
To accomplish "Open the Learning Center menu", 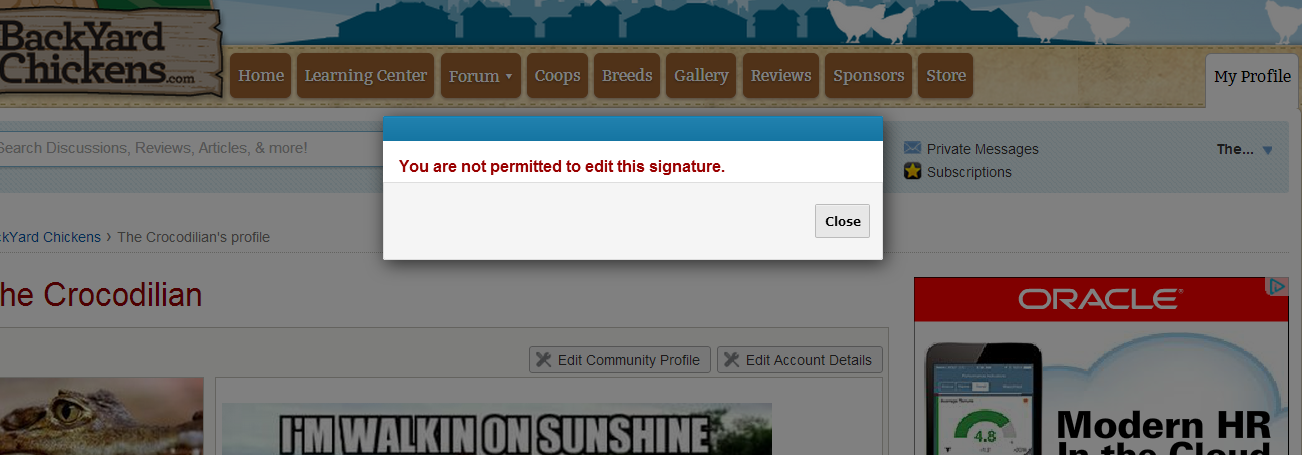I will click(365, 76).
